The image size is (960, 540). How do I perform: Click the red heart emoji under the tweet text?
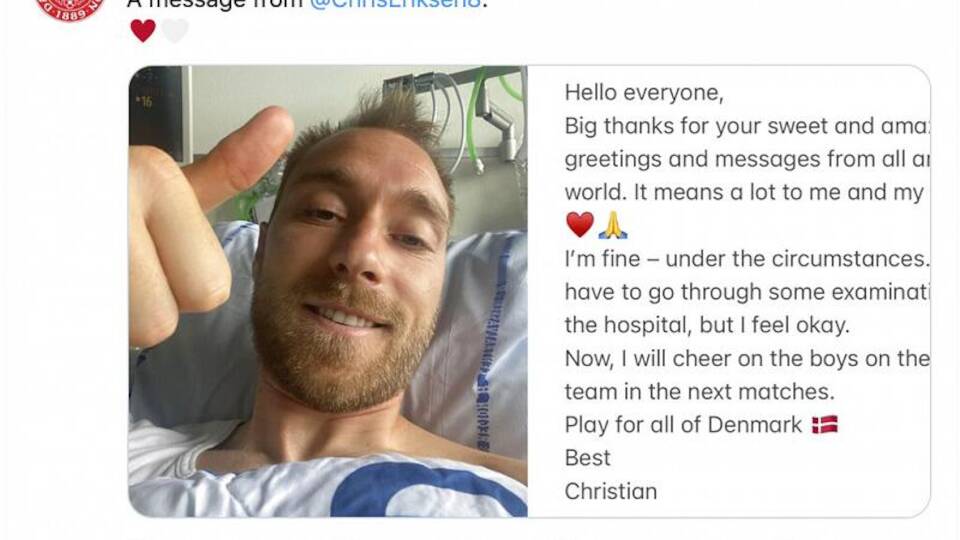pos(143,31)
